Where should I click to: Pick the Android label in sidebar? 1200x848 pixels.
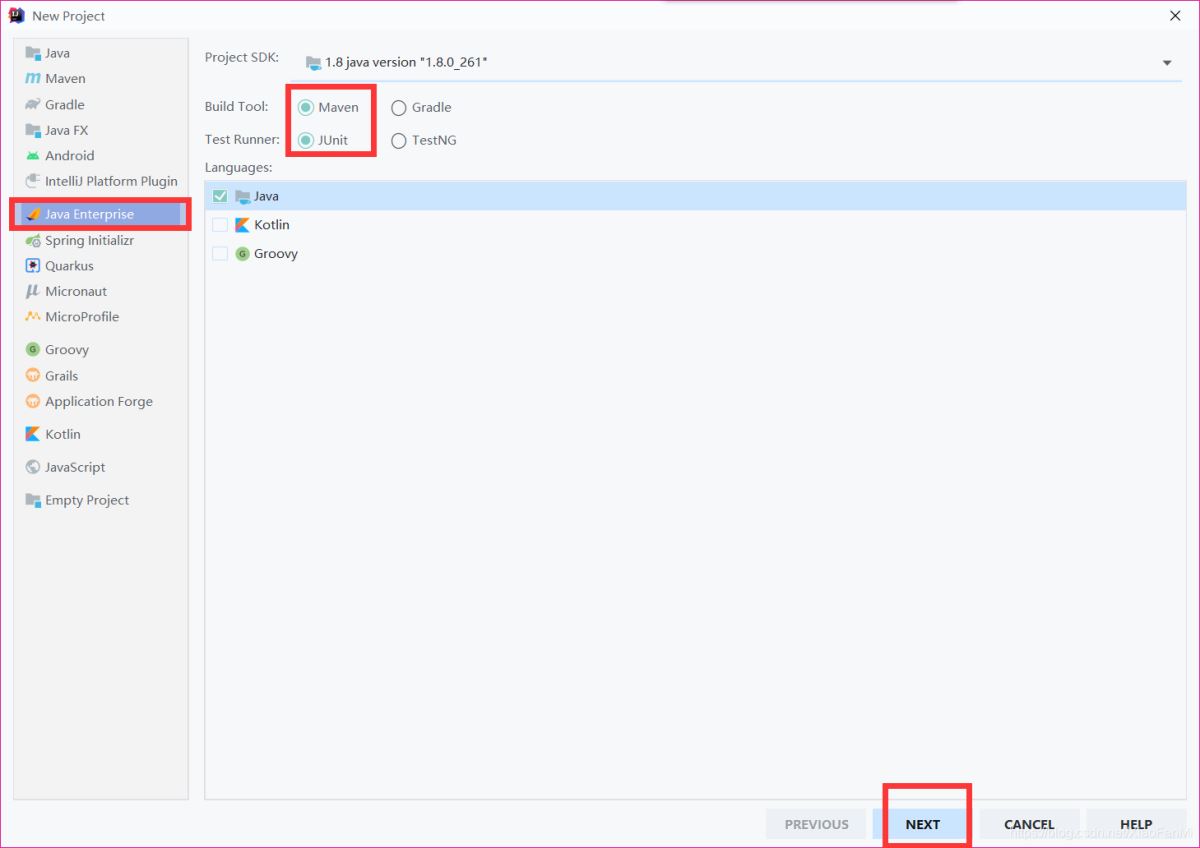coord(70,155)
